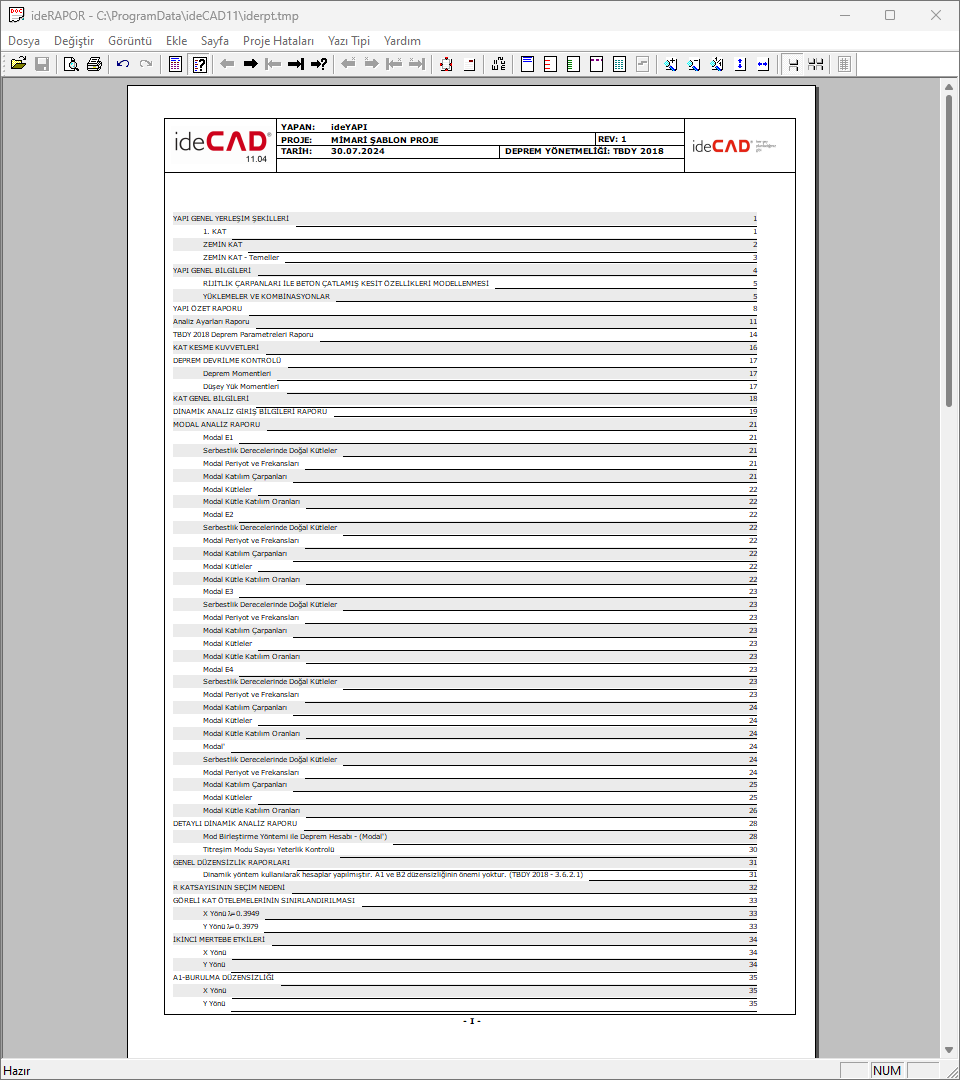Click the NUM indicator in status bar
Screen dimensions: 960x1080
pyautogui.click(x=887, y=1070)
